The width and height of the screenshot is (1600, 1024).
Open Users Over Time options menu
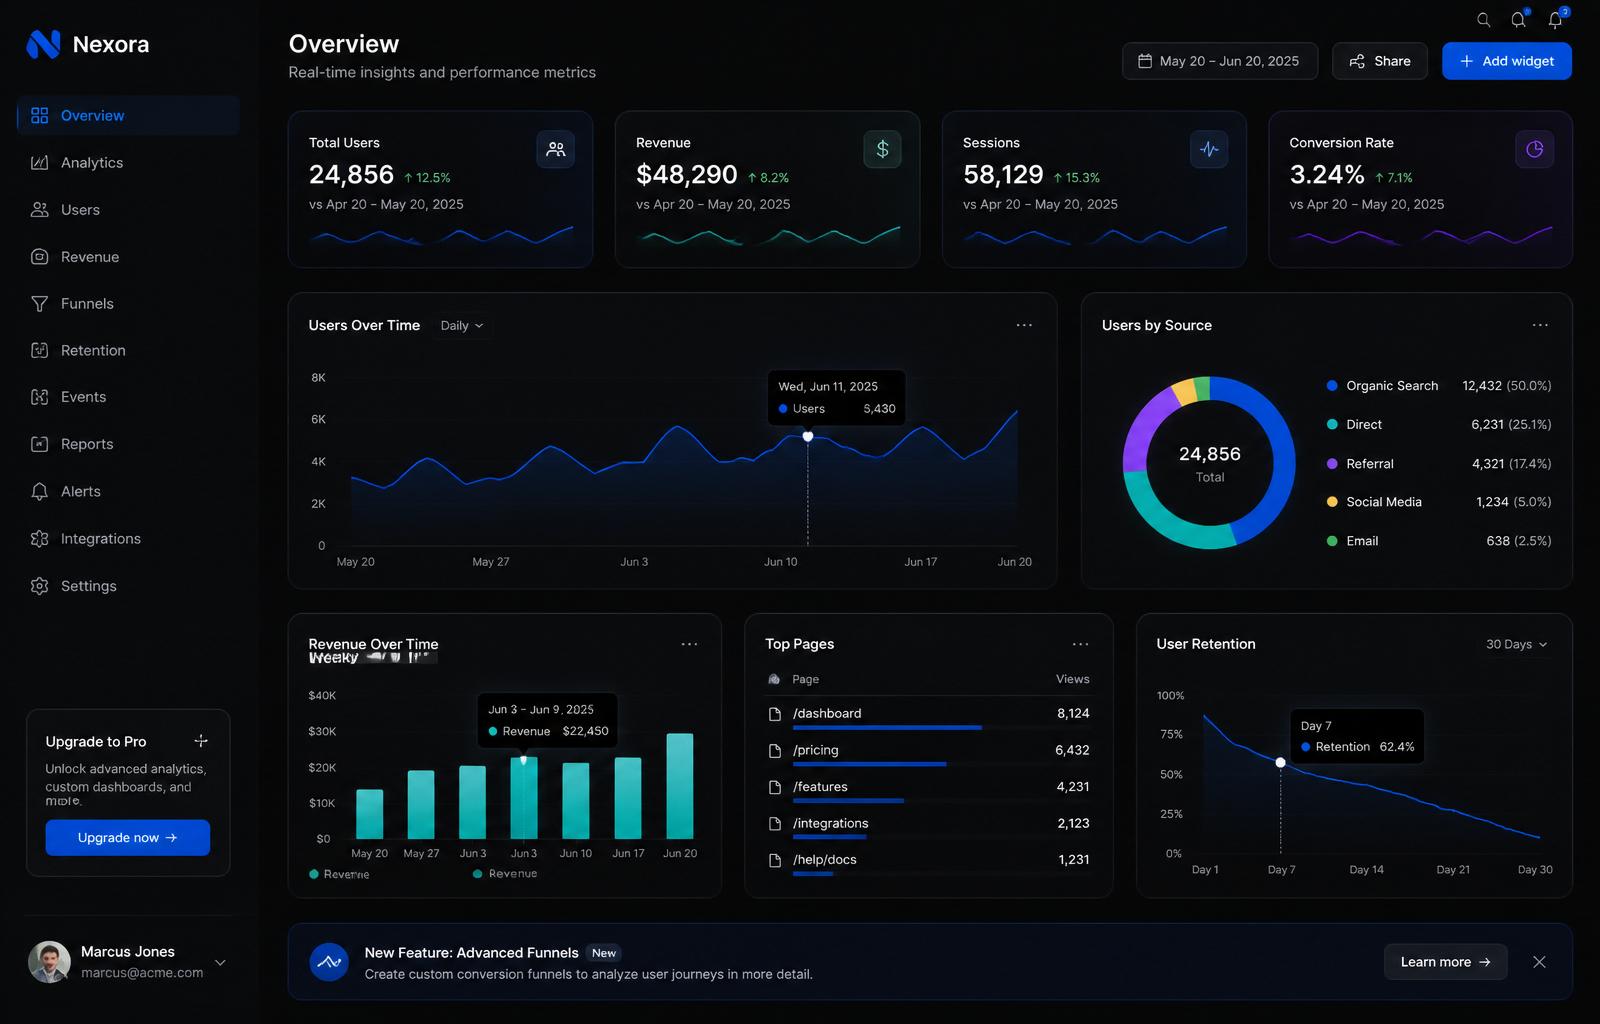[1024, 325]
